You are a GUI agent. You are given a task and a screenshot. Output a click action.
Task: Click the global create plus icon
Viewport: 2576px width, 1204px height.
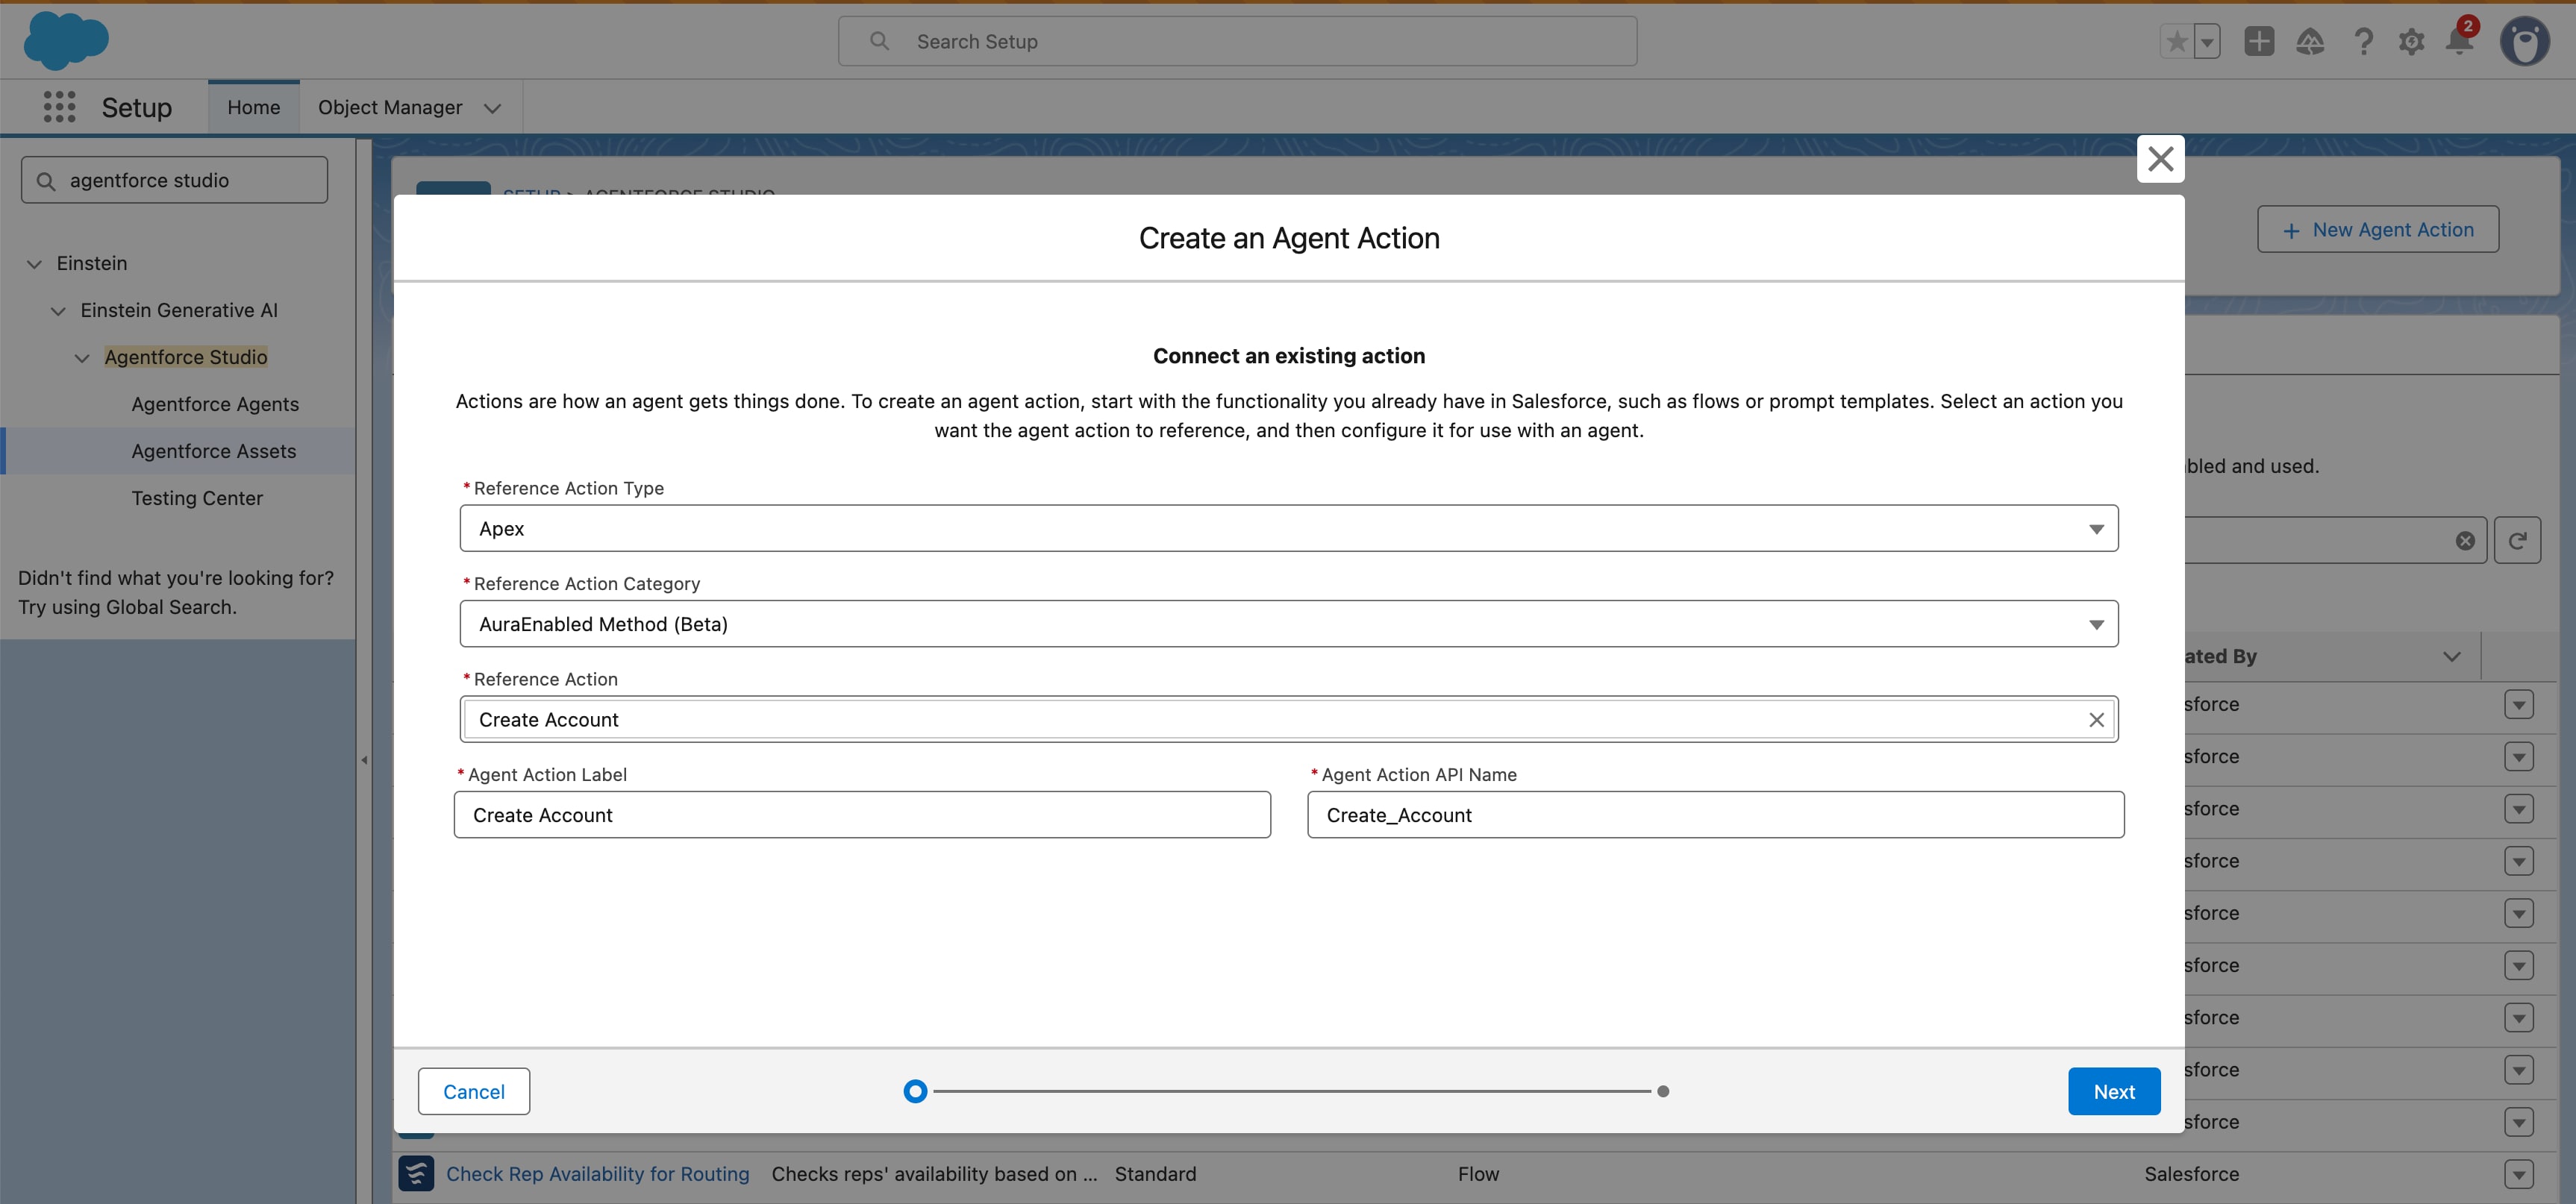point(2260,41)
